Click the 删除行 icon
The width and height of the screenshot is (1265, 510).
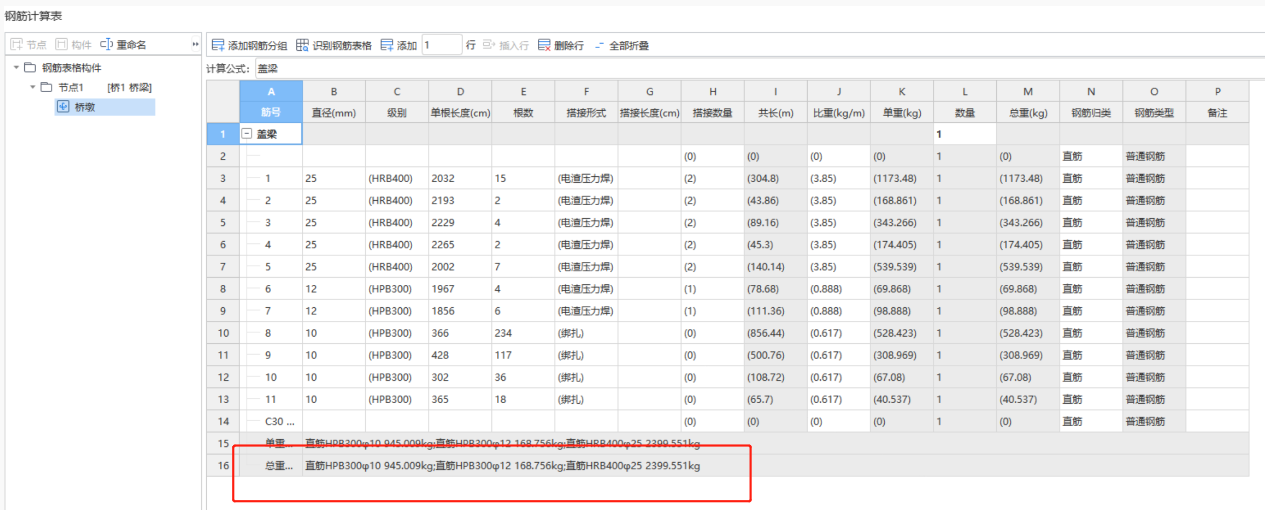(x=544, y=45)
